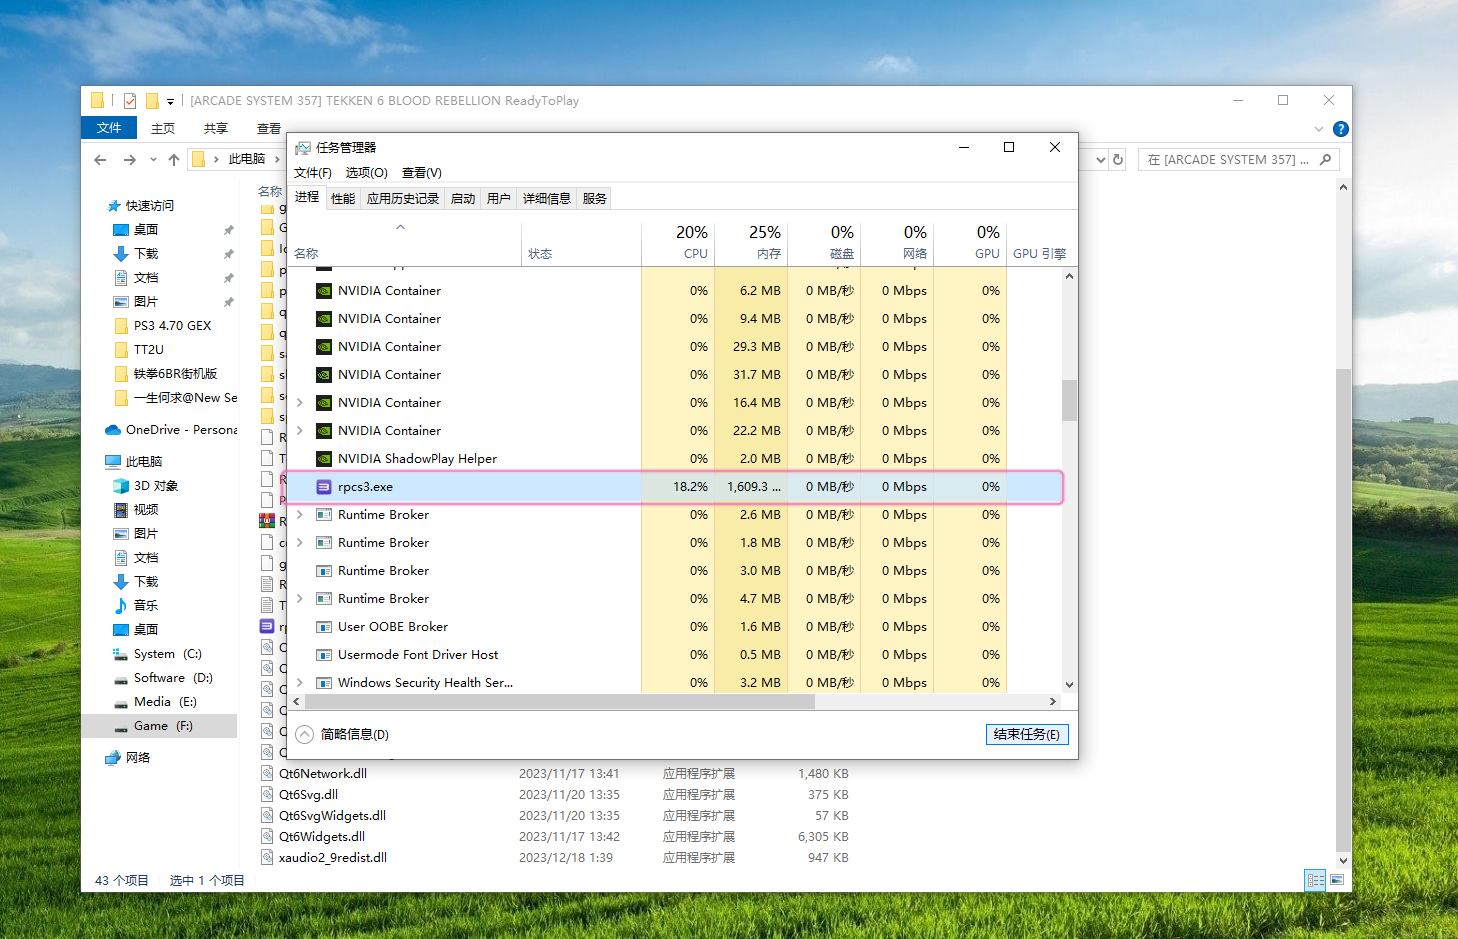The image size is (1458, 939).
Task: Click the Task Manager horizontal scrollbar thumb
Action: pos(560,702)
